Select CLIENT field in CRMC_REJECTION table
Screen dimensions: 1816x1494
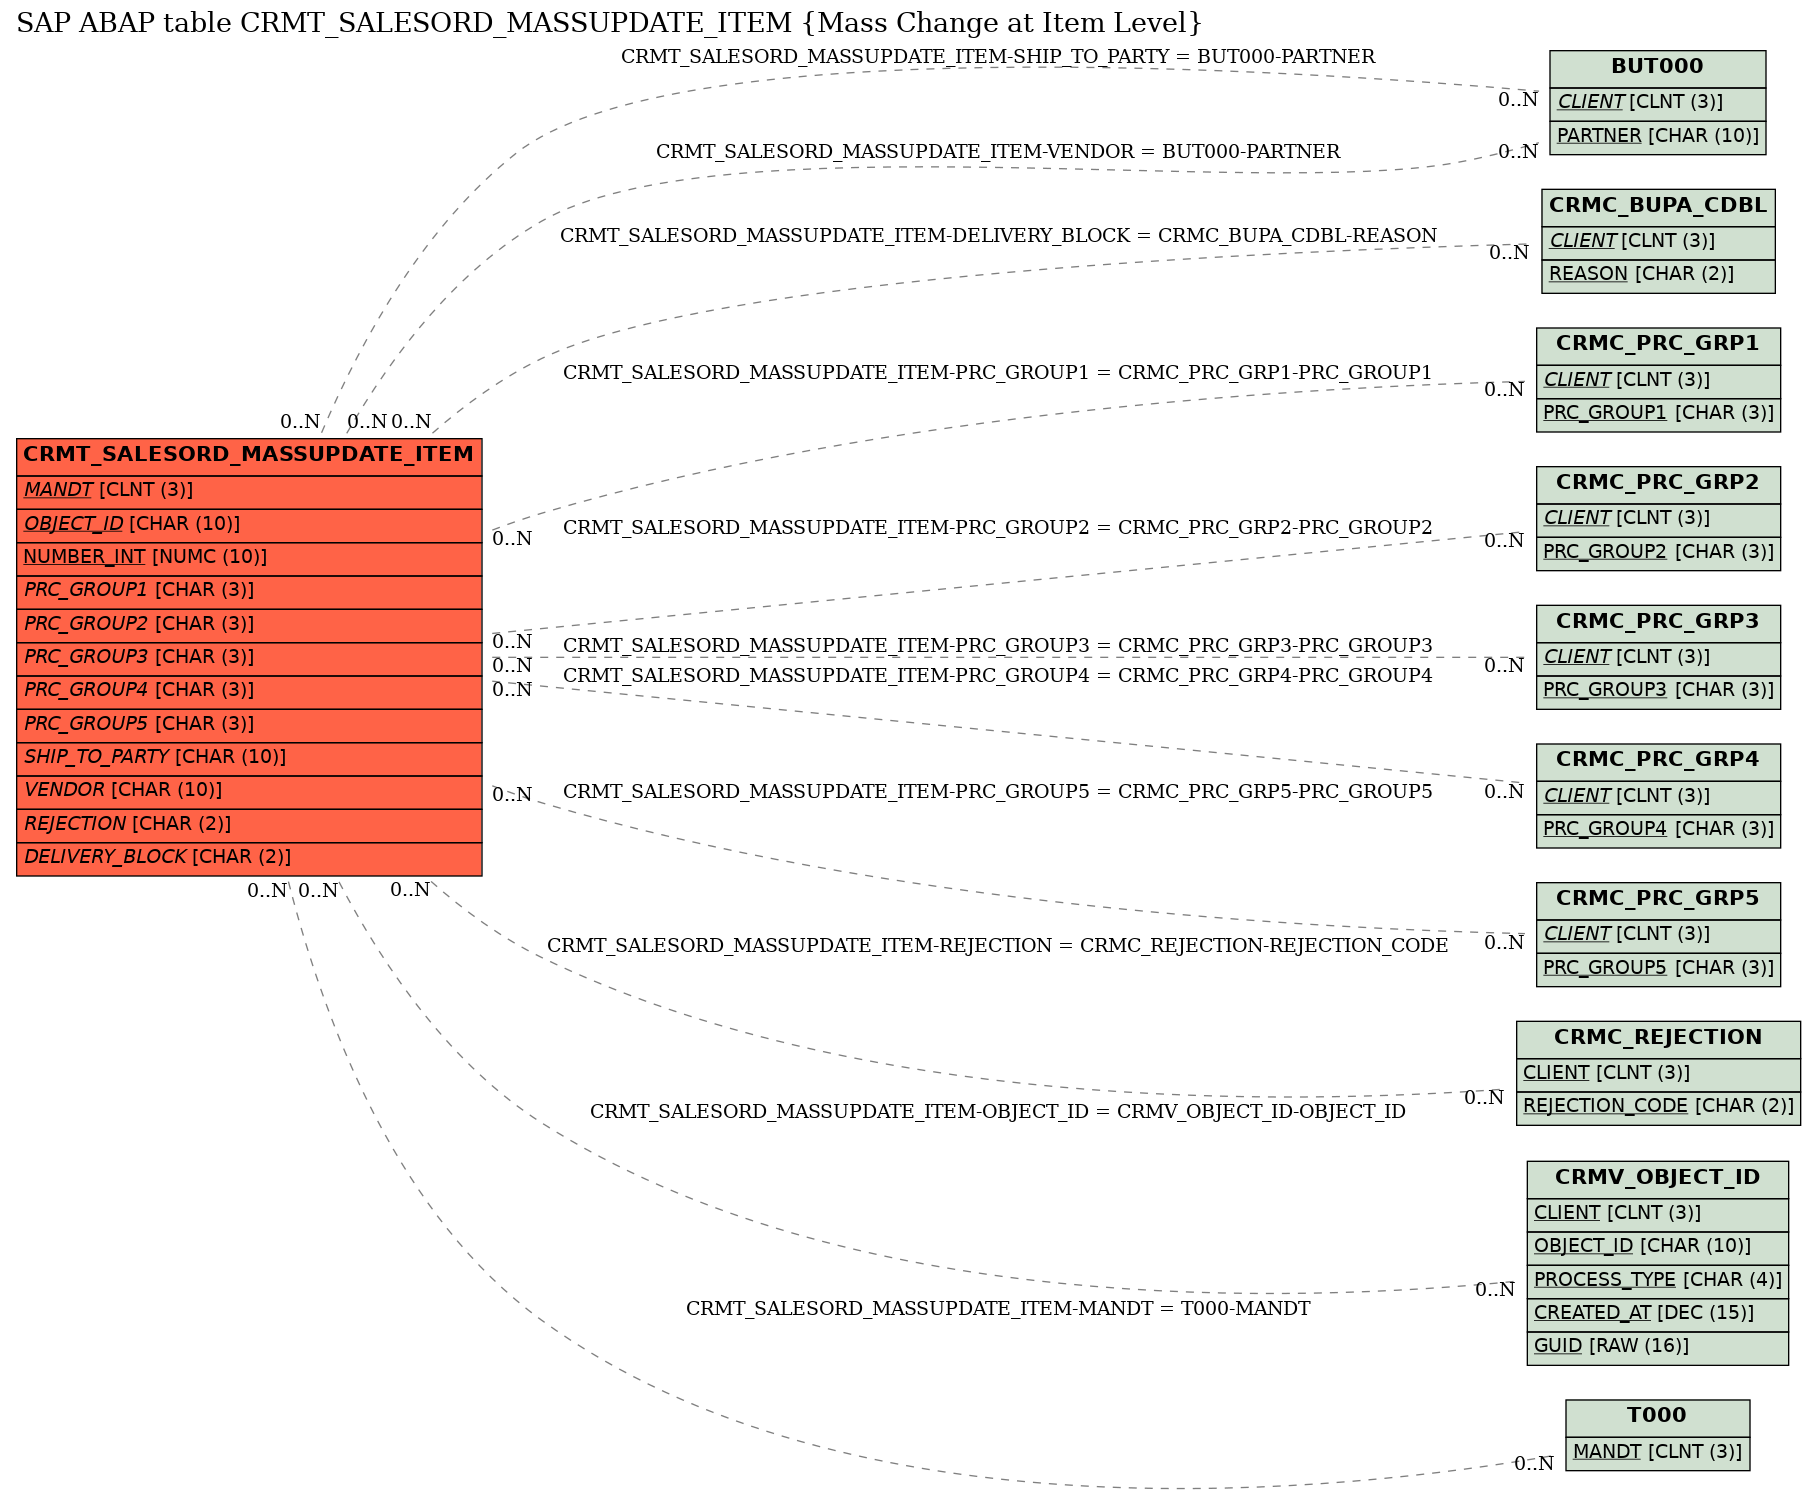click(x=1658, y=1074)
